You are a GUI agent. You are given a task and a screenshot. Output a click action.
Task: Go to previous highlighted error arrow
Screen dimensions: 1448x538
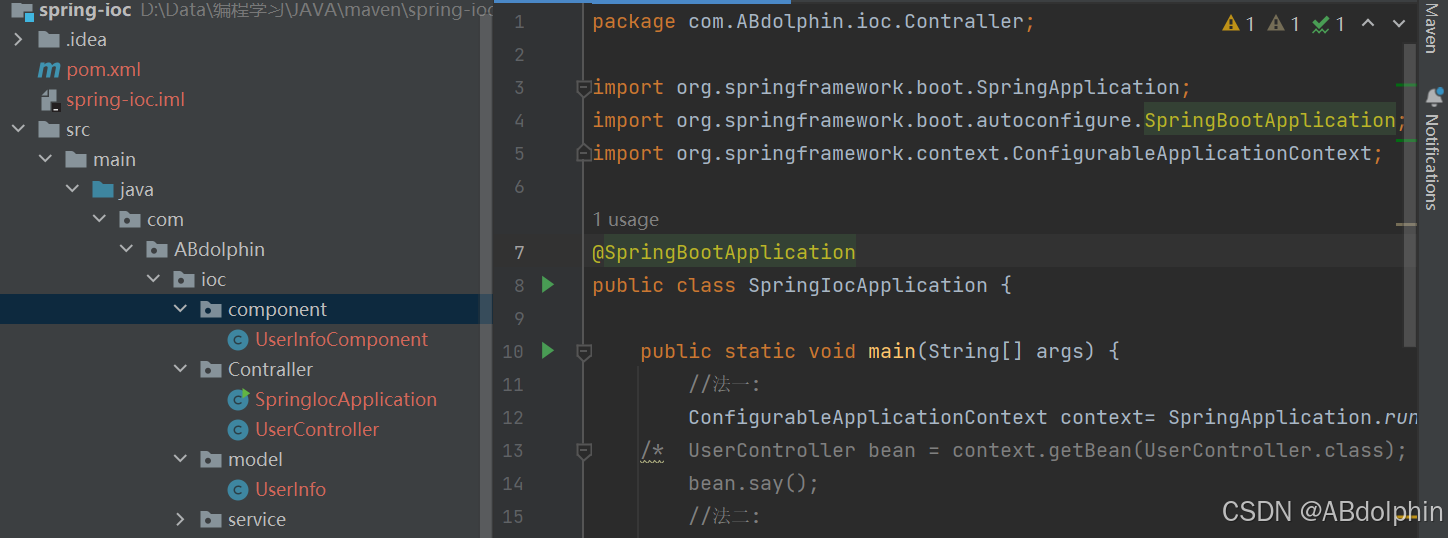point(1368,23)
